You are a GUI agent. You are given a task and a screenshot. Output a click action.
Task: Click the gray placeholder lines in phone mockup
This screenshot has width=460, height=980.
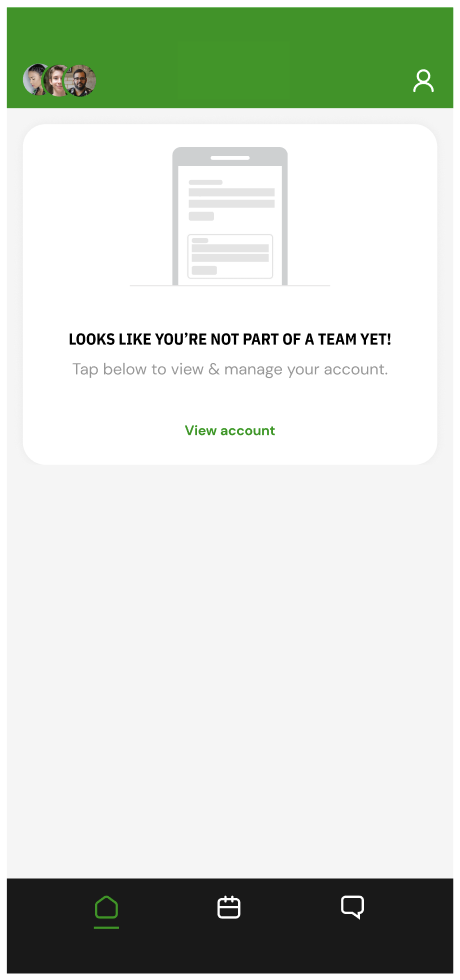(231, 199)
